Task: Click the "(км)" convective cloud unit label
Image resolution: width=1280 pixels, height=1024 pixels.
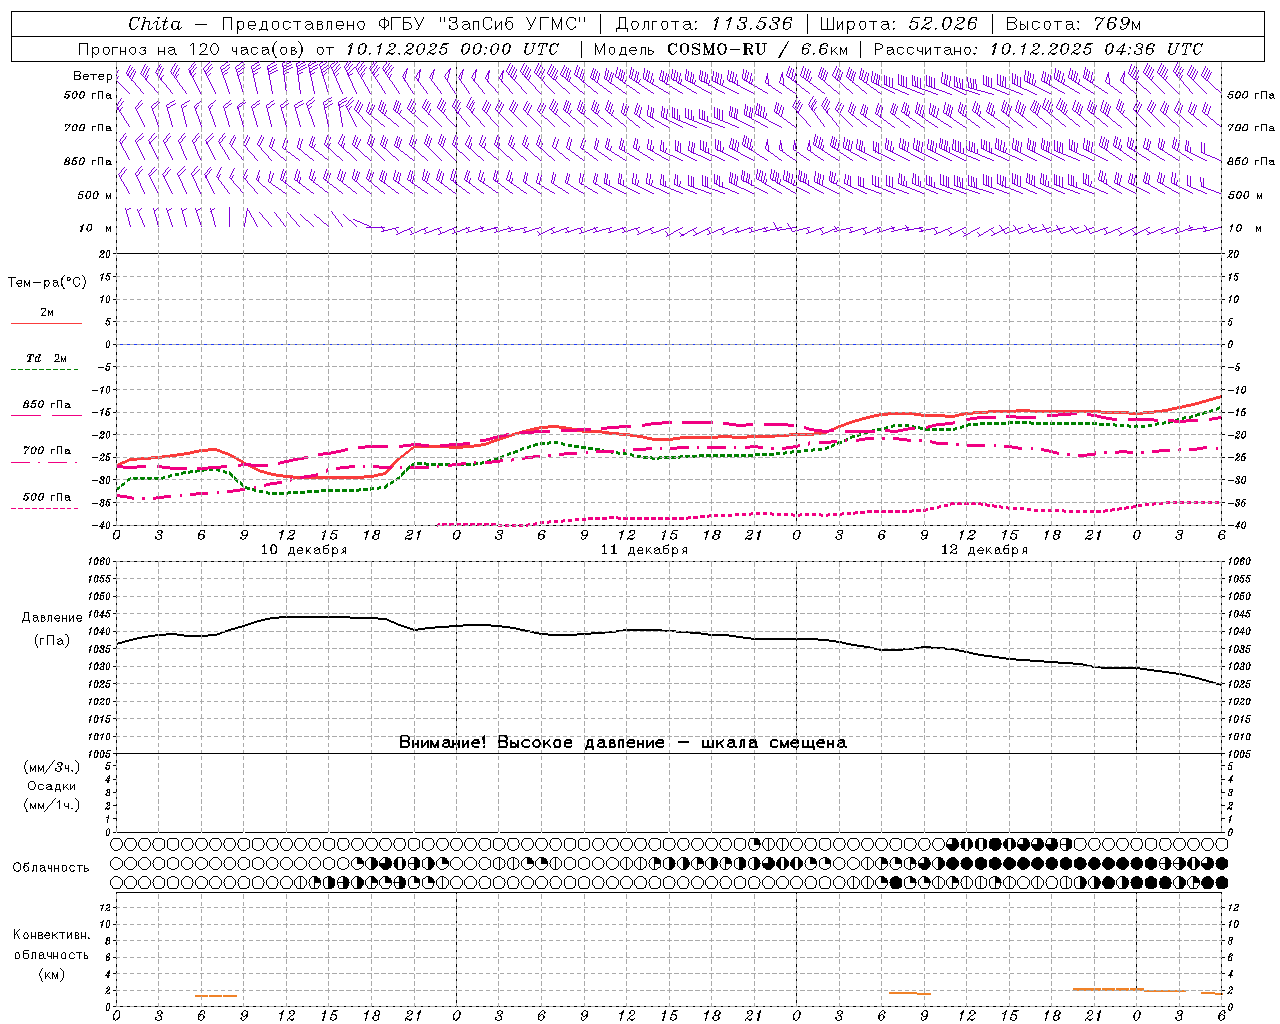Action: (x=51, y=974)
